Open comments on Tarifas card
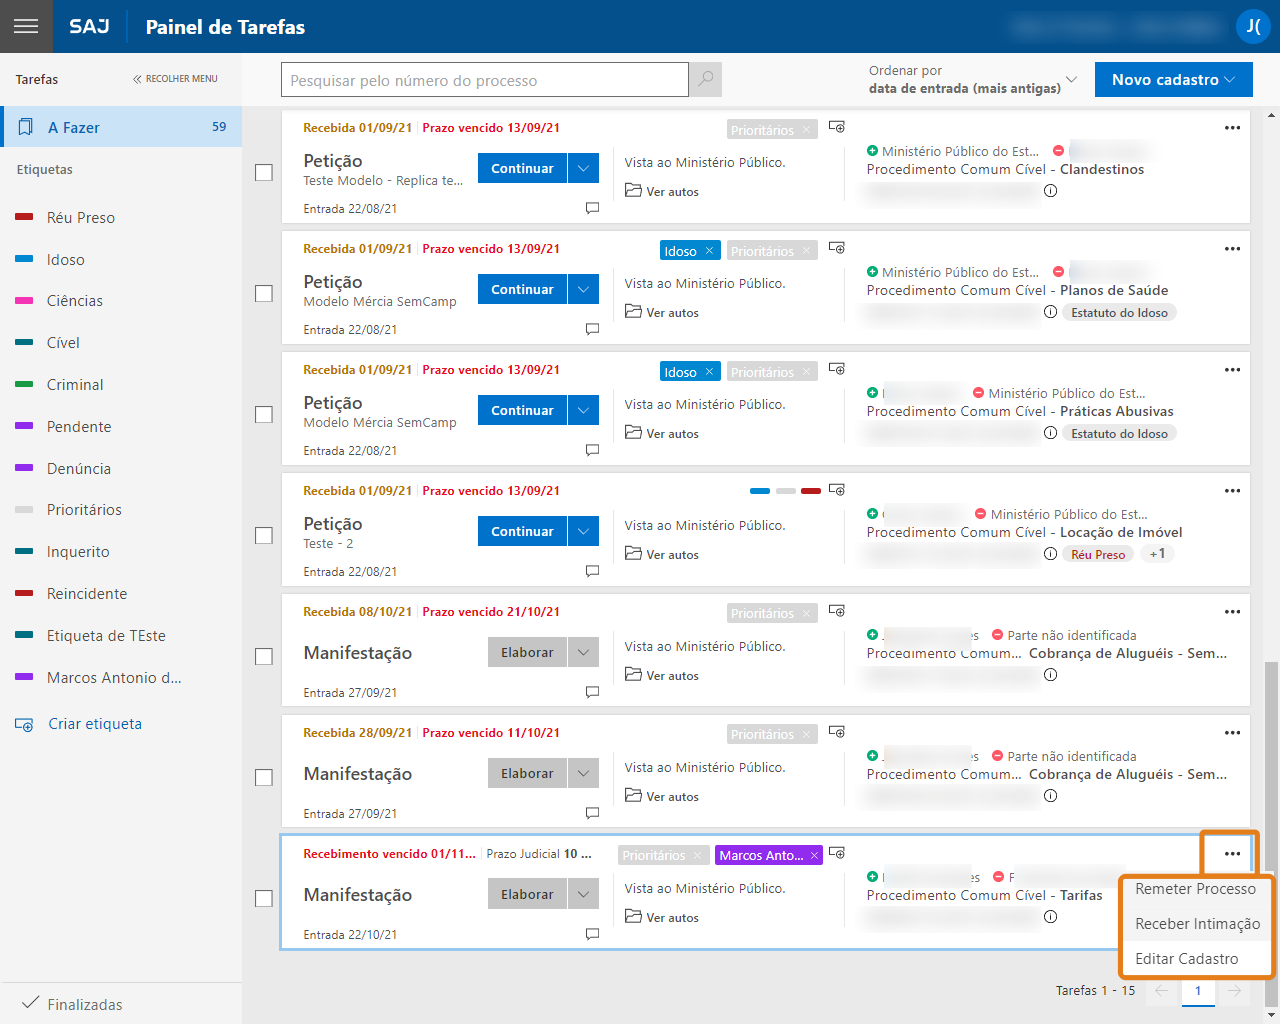The image size is (1280, 1024). (x=592, y=934)
